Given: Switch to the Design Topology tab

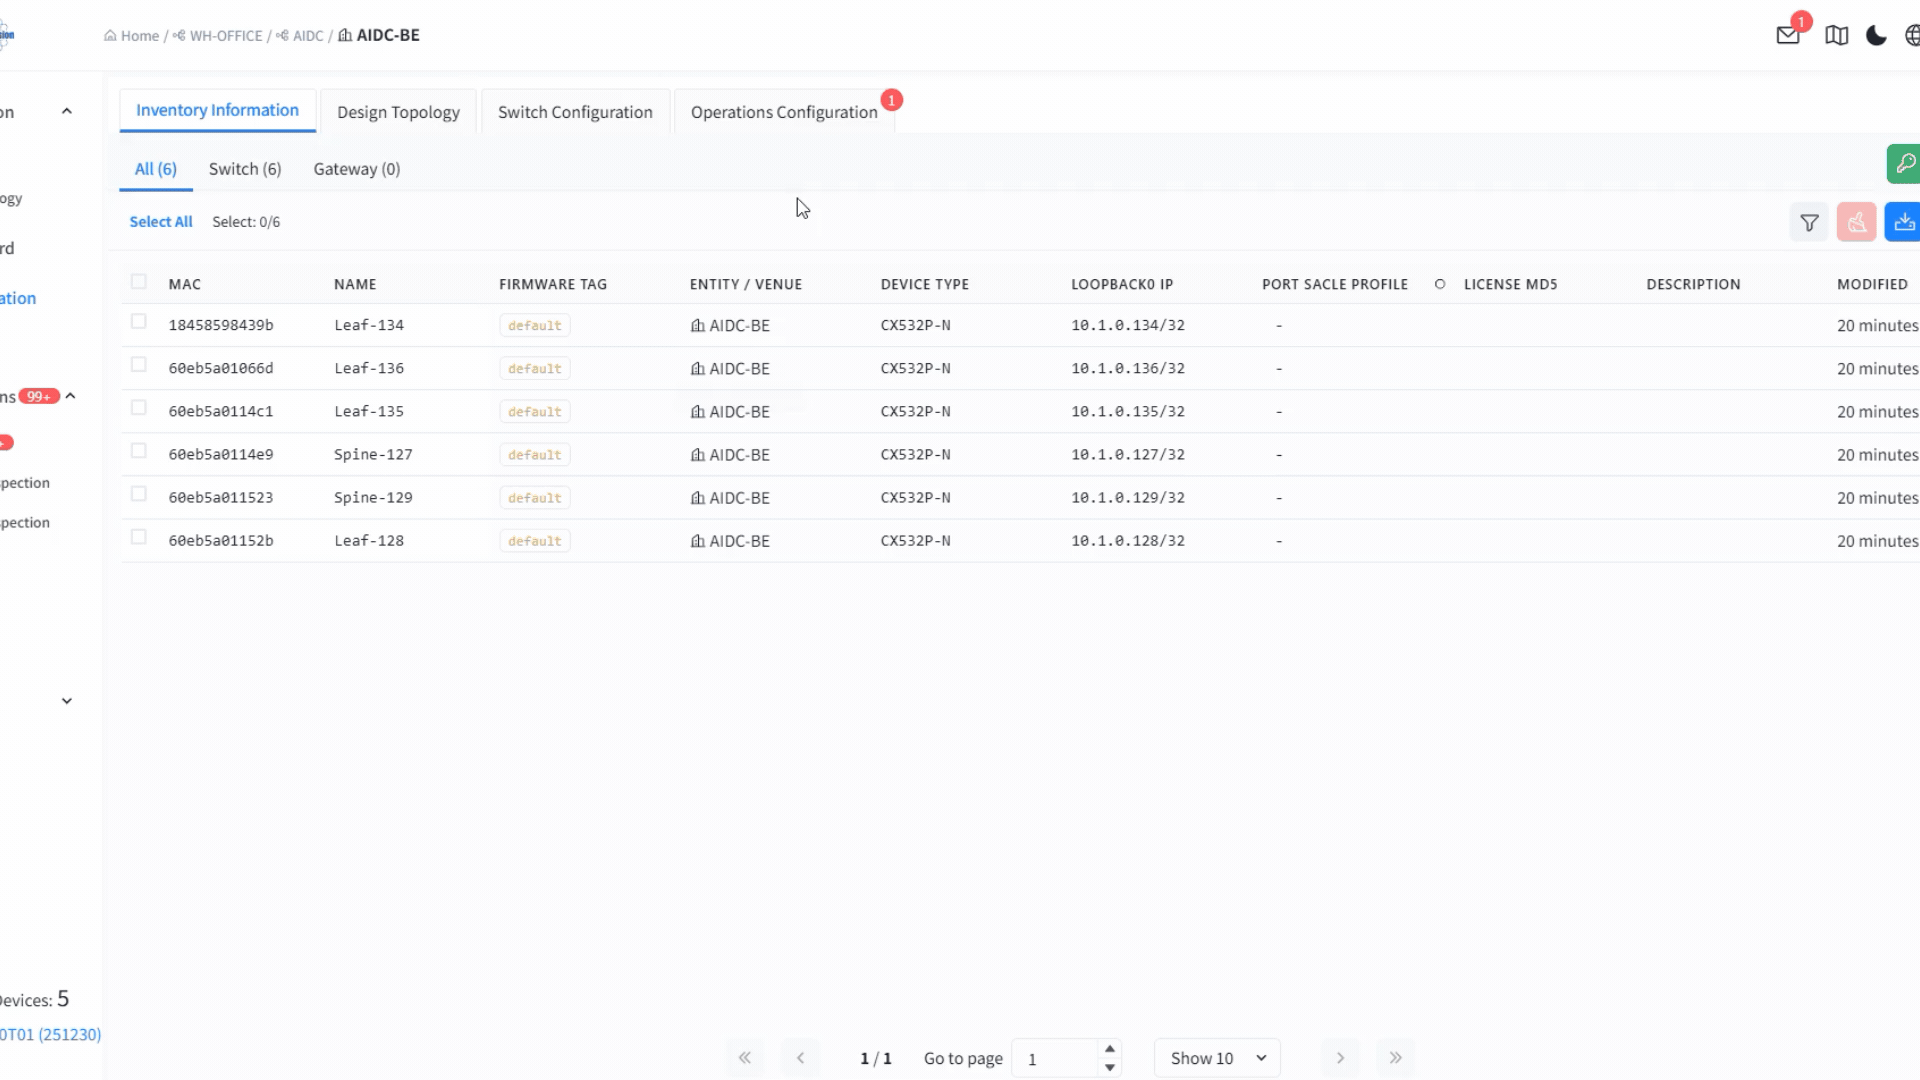Looking at the screenshot, I should (x=398, y=112).
